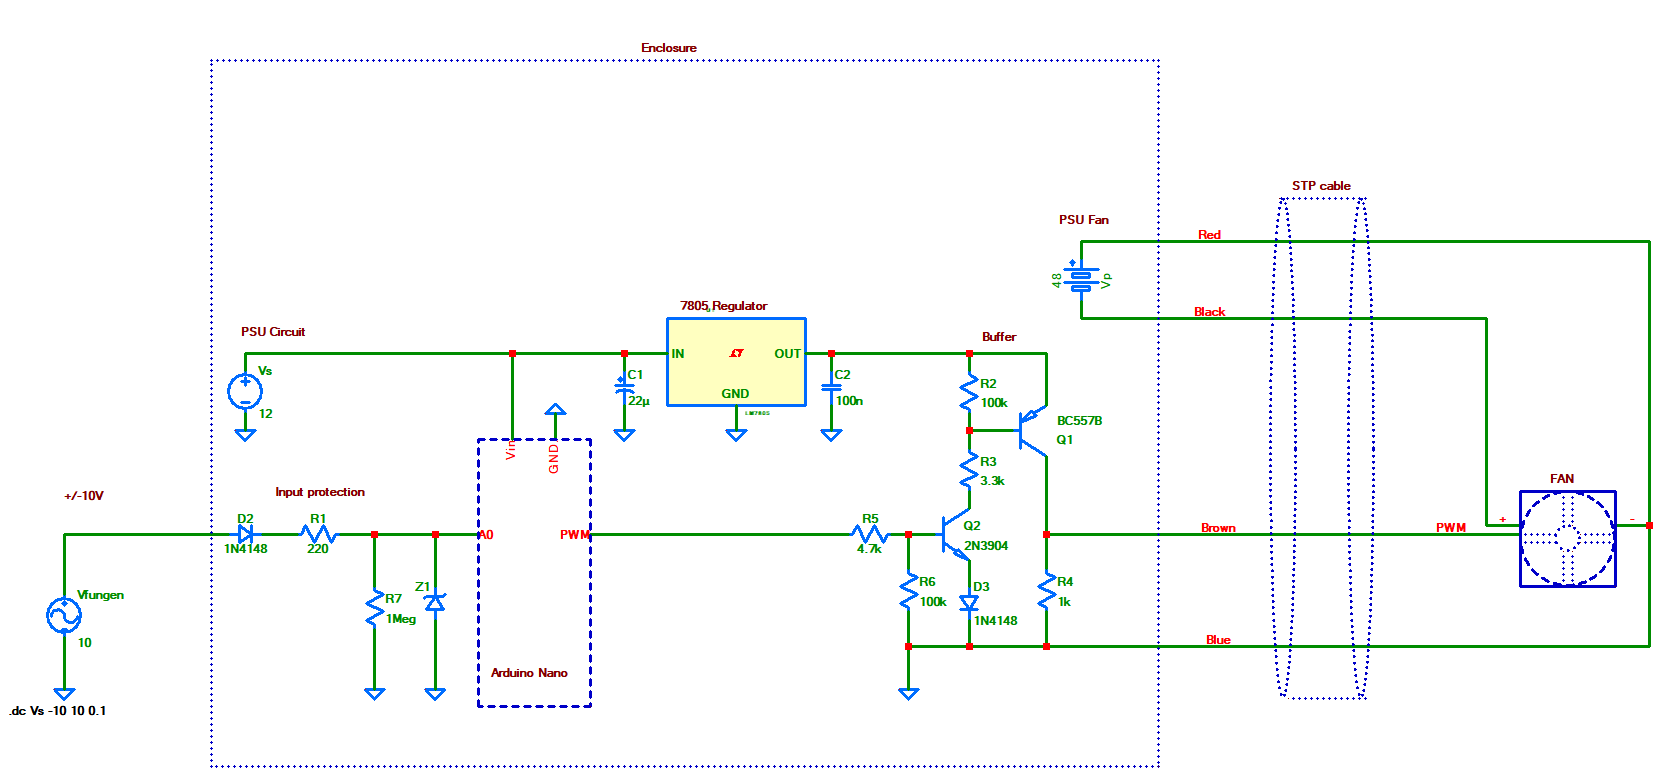The height and width of the screenshot is (777, 1658).
Task: Select the R1 resistor symbol
Action: pyautogui.click(x=318, y=534)
